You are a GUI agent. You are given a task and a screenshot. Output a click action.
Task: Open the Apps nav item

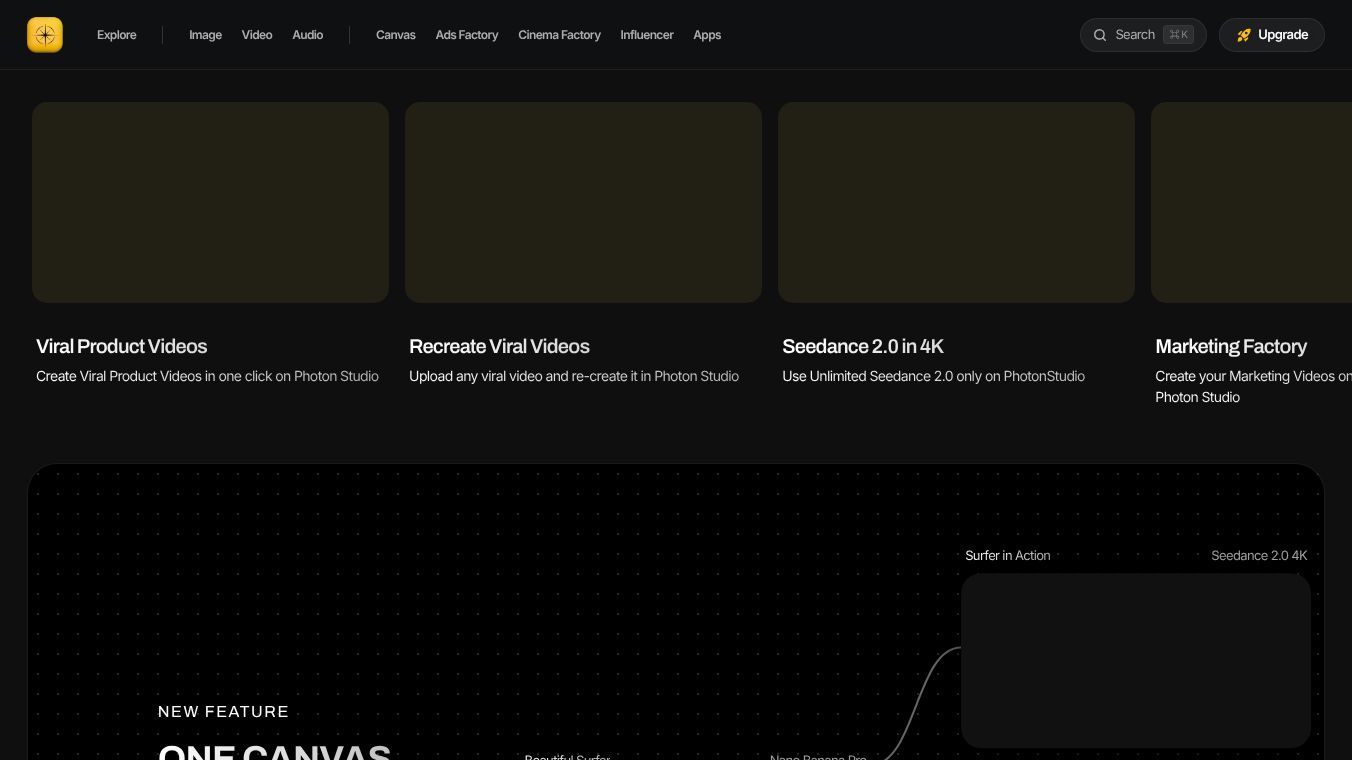coord(707,35)
